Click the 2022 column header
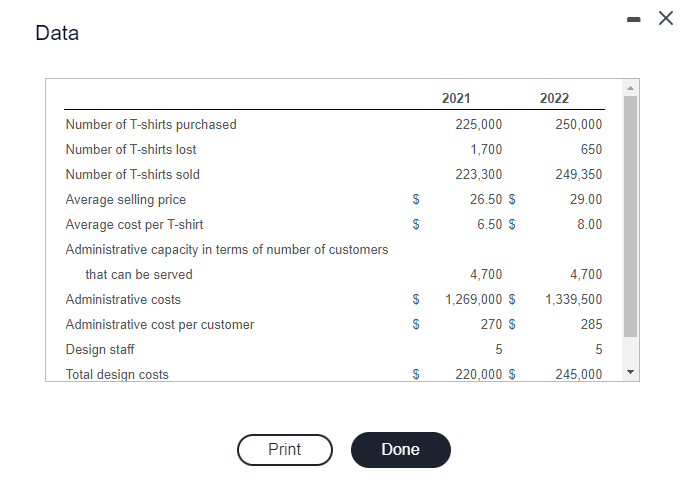The image size is (680, 484). coord(554,98)
